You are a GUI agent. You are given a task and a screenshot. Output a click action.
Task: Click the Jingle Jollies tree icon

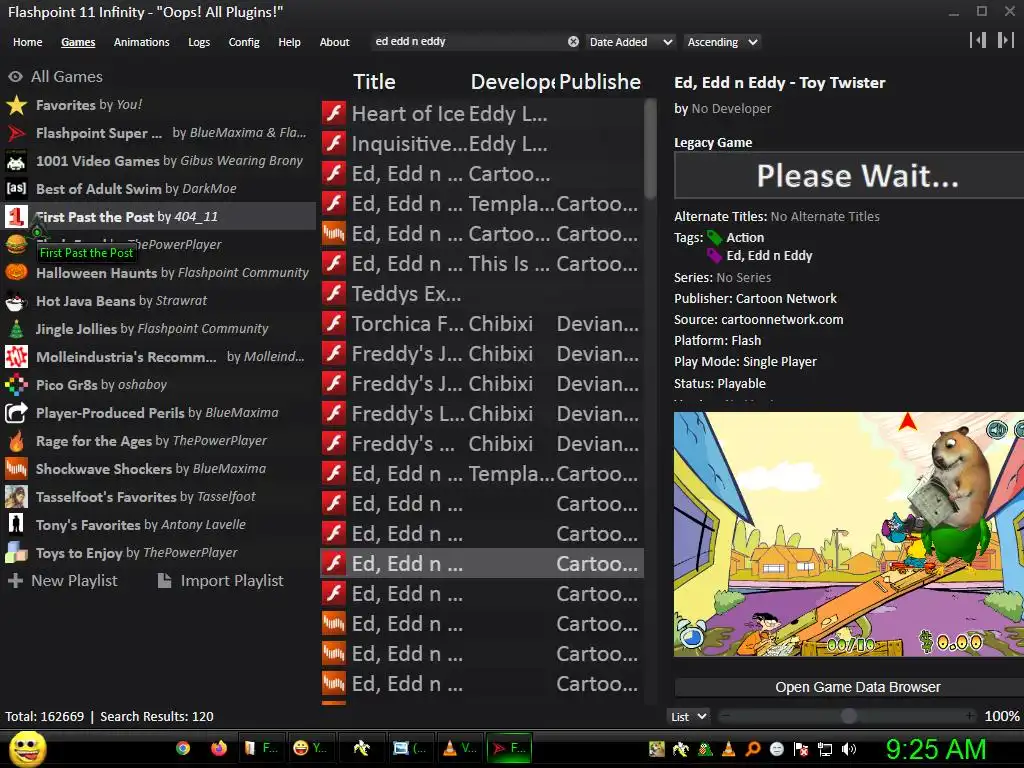tap(16, 328)
